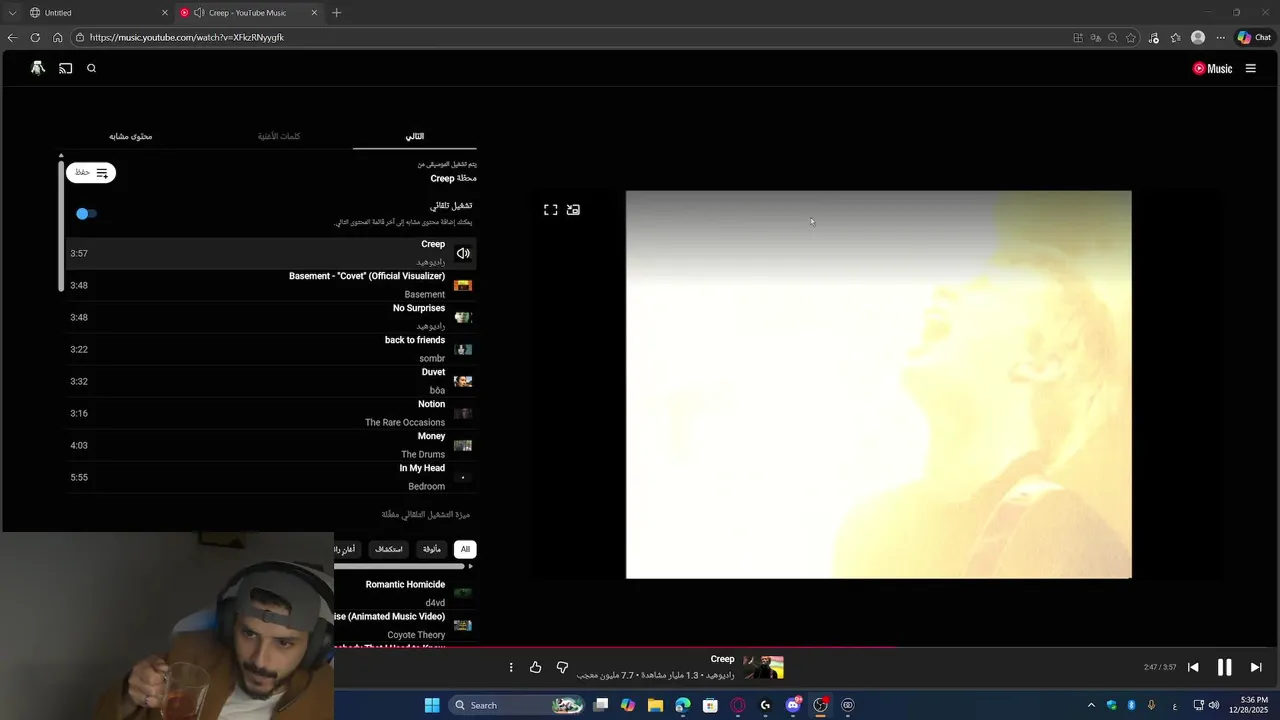Select the All filter chip
The width and height of the screenshot is (1280, 720).
(465, 549)
